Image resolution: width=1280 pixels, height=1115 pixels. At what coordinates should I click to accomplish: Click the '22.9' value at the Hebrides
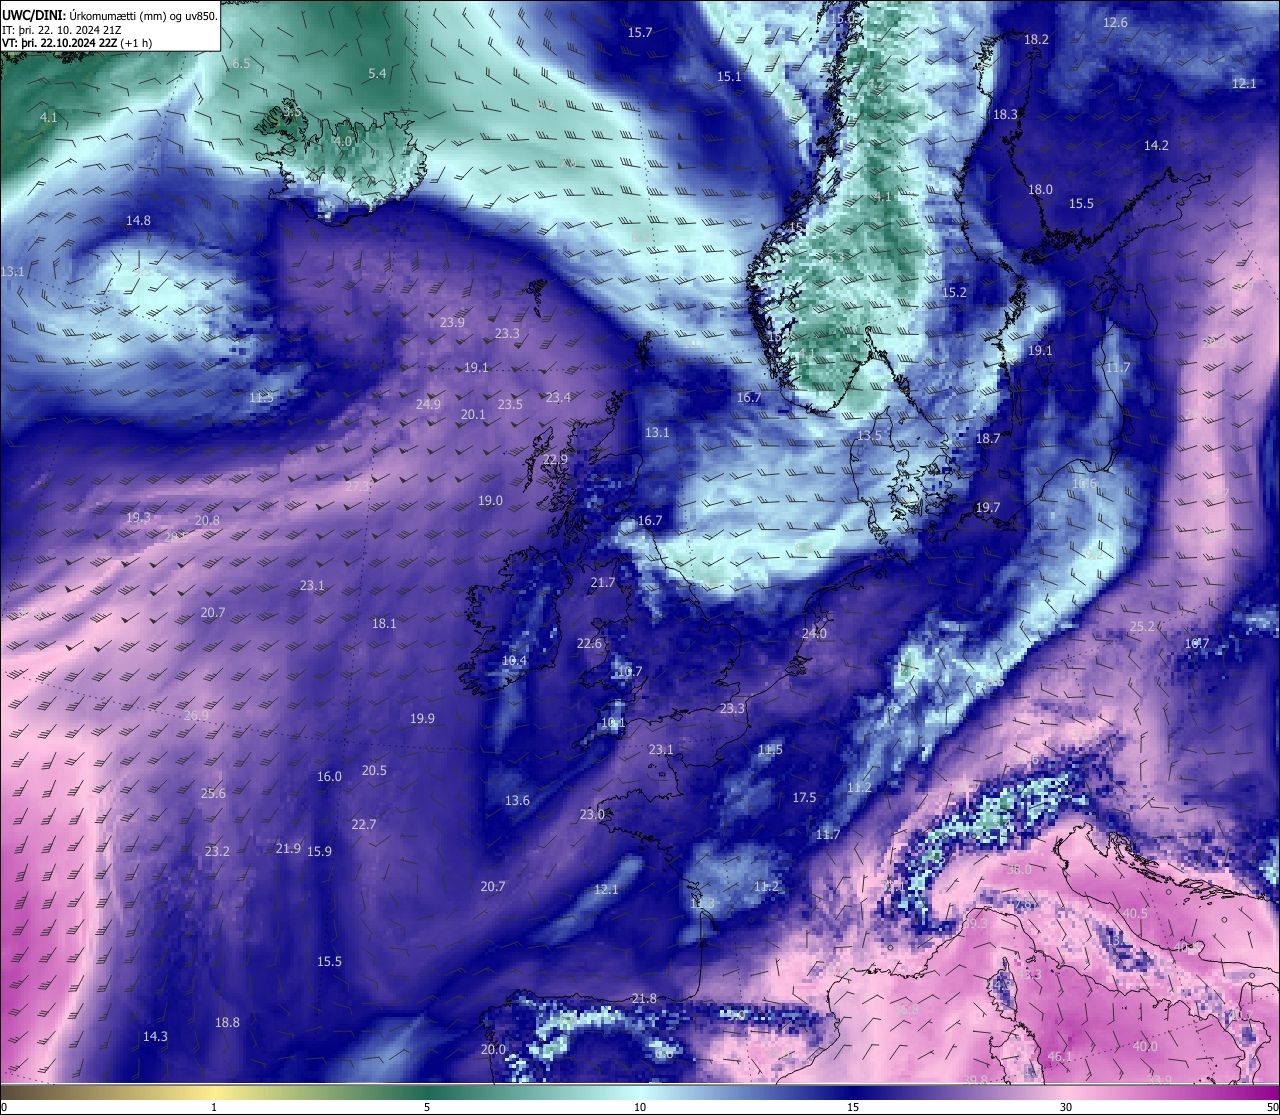(x=555, y=459)
